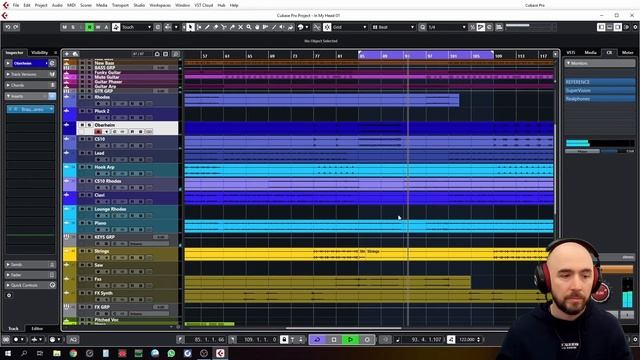Image resolution: width=640 pixels, height=360 pixels.
Task: Click the AQ auto quantize button
Action: 73,340
